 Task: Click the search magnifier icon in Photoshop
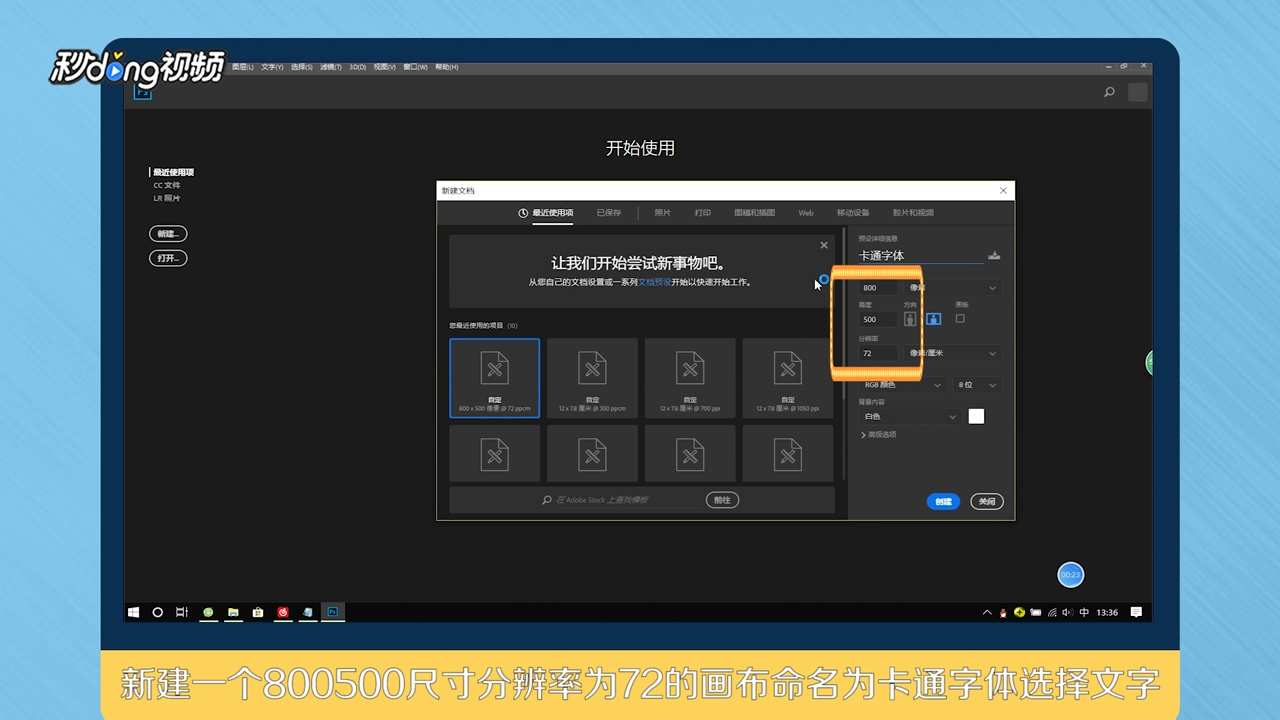(x=1109, y=92)
